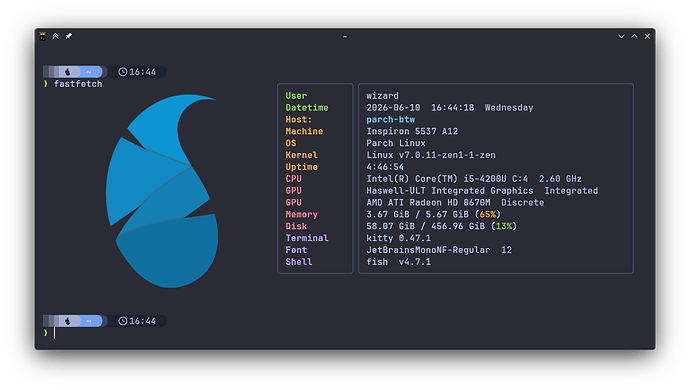Click the Linux penguin icon in top prompt
Viewport: 690px width, 390px height.
(67, 72)
